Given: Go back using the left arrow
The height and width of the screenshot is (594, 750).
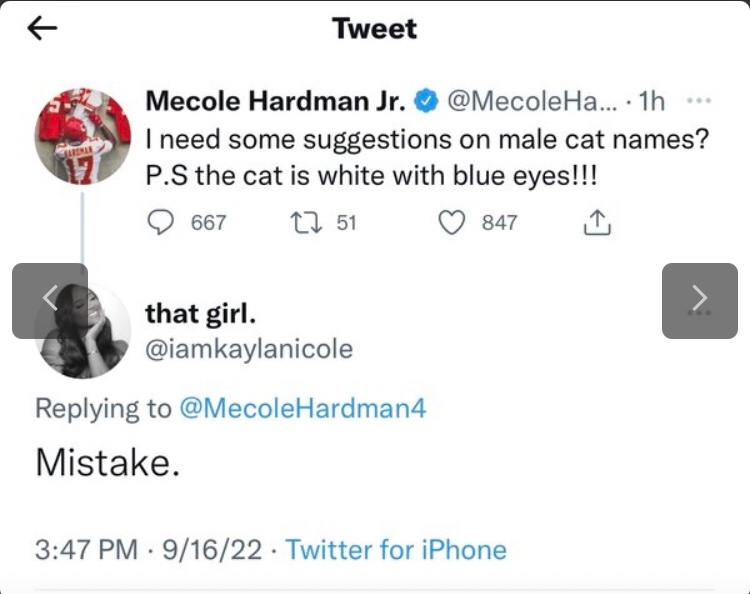Looking at the screenshot, I should (x=42, y=29).
